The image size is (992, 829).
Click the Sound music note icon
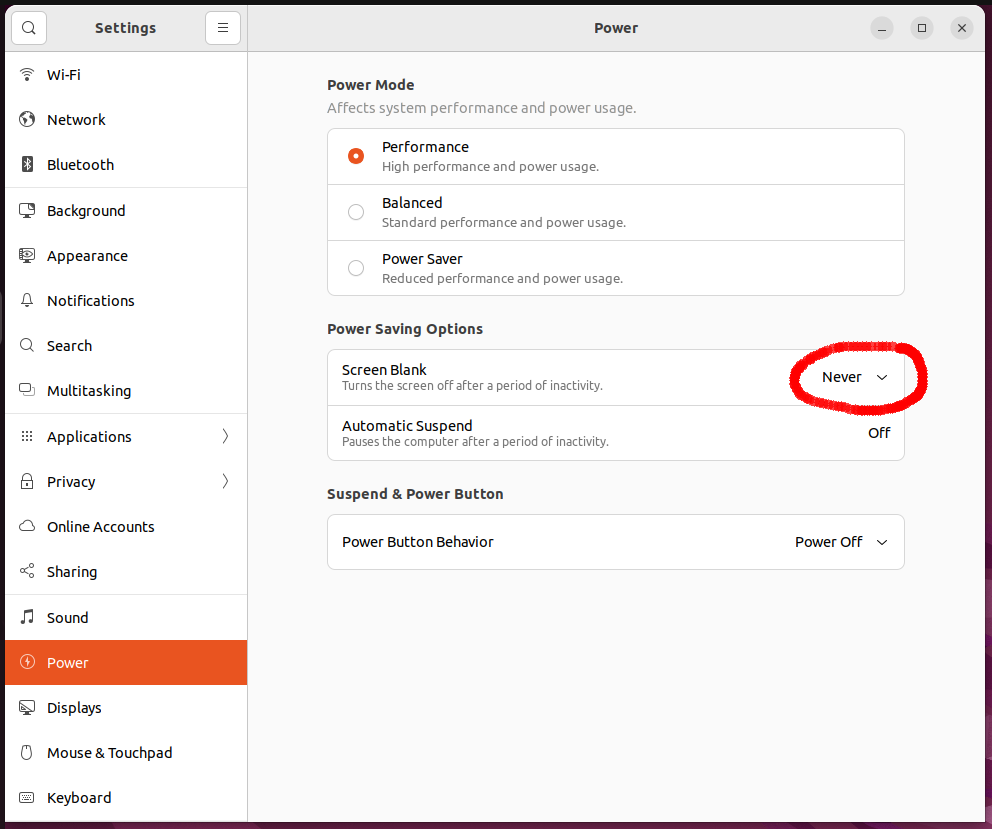coord(28,618)
